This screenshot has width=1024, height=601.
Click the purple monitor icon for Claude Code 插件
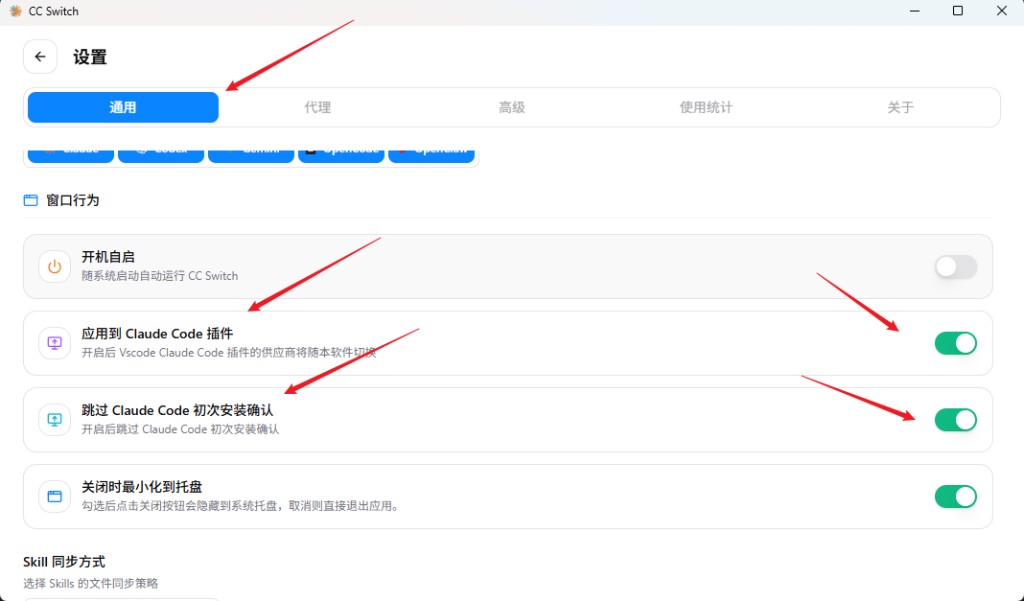pos(54,343)
